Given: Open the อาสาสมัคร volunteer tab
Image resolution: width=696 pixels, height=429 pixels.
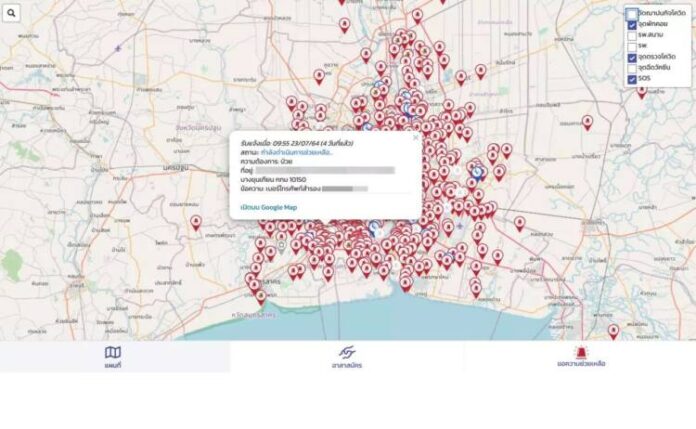Looking at the screenshot, I should coord(347,357).
